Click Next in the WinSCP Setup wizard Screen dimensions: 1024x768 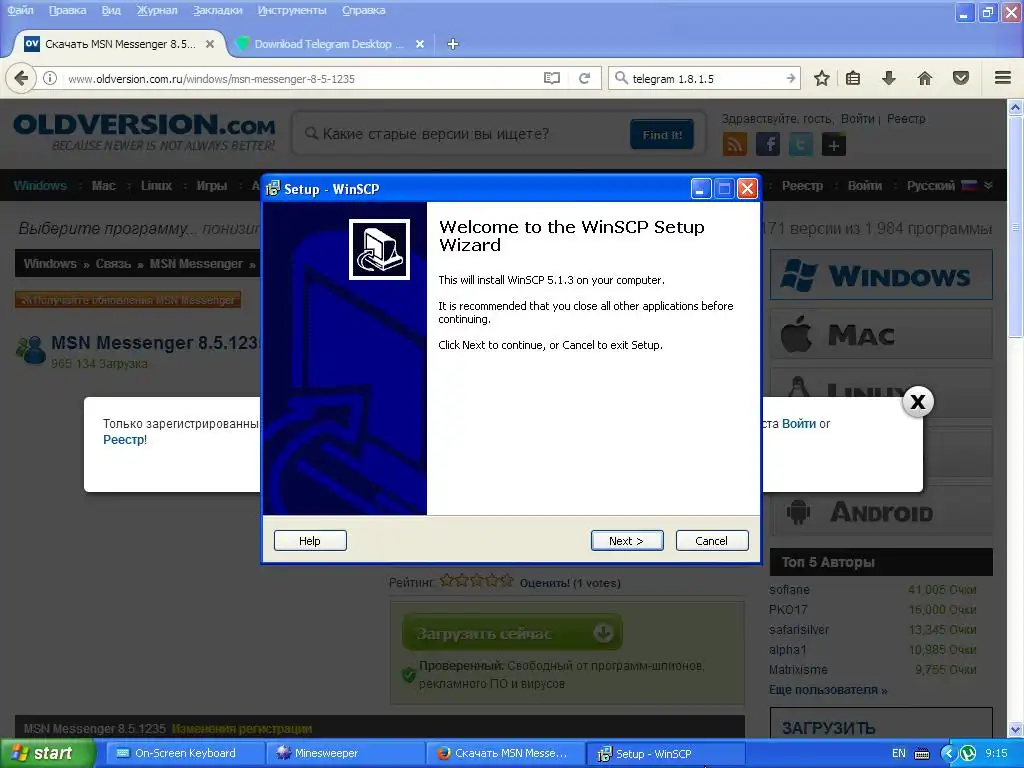pyautogui.click(x=627, y=541)
